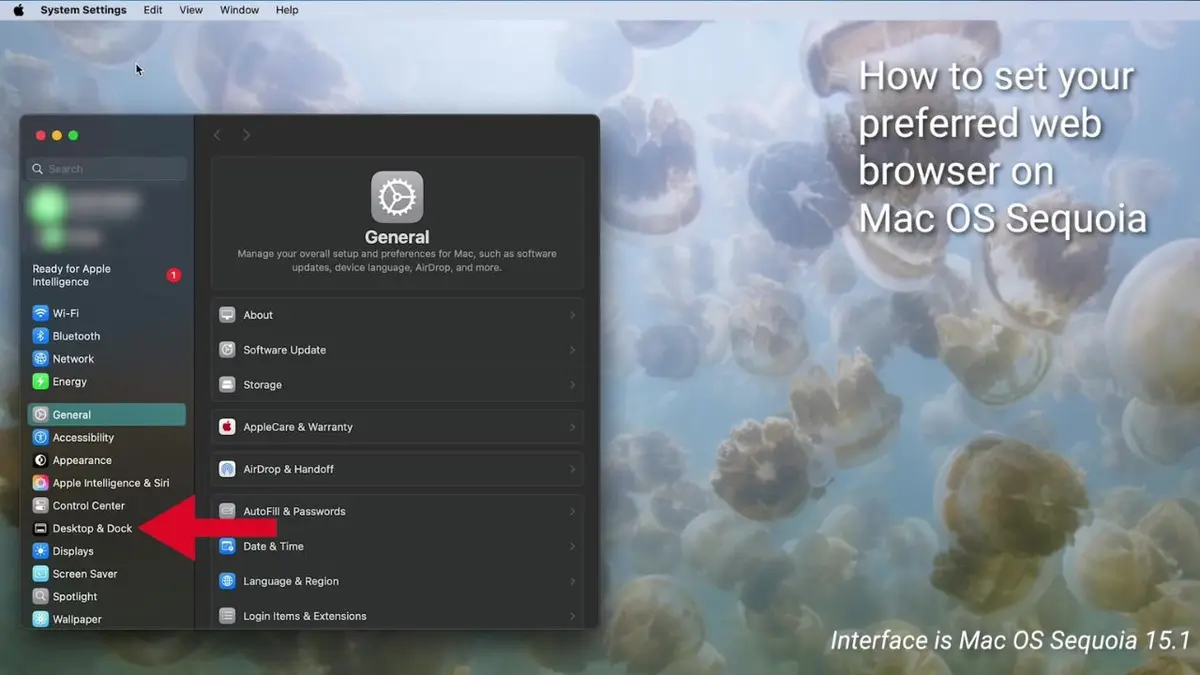Select the Bluetooth label in sidebar
Image resolution: width=1200 pixels, height=675 pixels.
click(x=76, y=336)
